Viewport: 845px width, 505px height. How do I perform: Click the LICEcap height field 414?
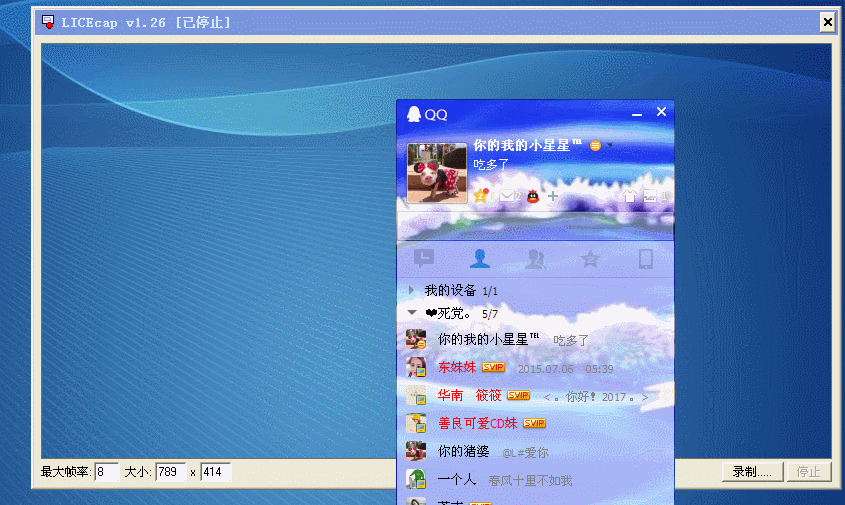coord(216,472)
